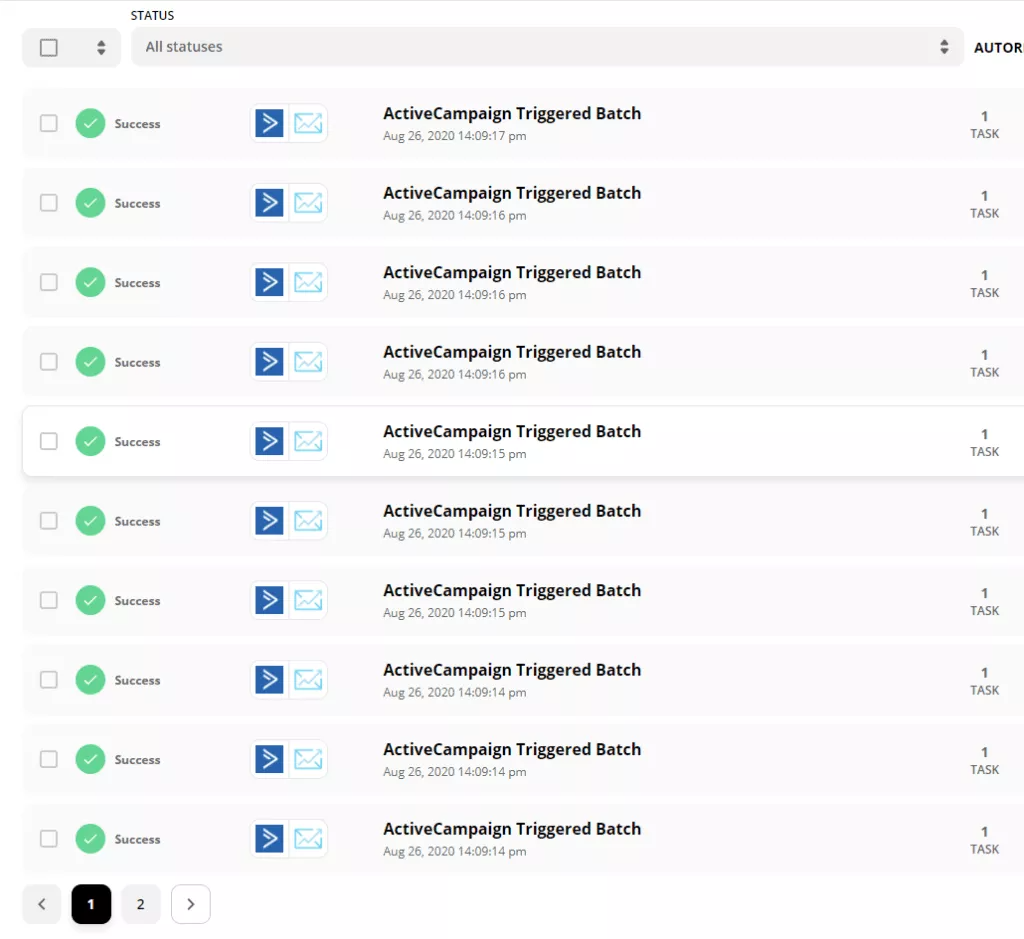The width and height of the screenshot is (1024, 939).
Task: Select the checkbox for the first 14:09:16 run
Action: pyautogui.click(x=48, y=202)
